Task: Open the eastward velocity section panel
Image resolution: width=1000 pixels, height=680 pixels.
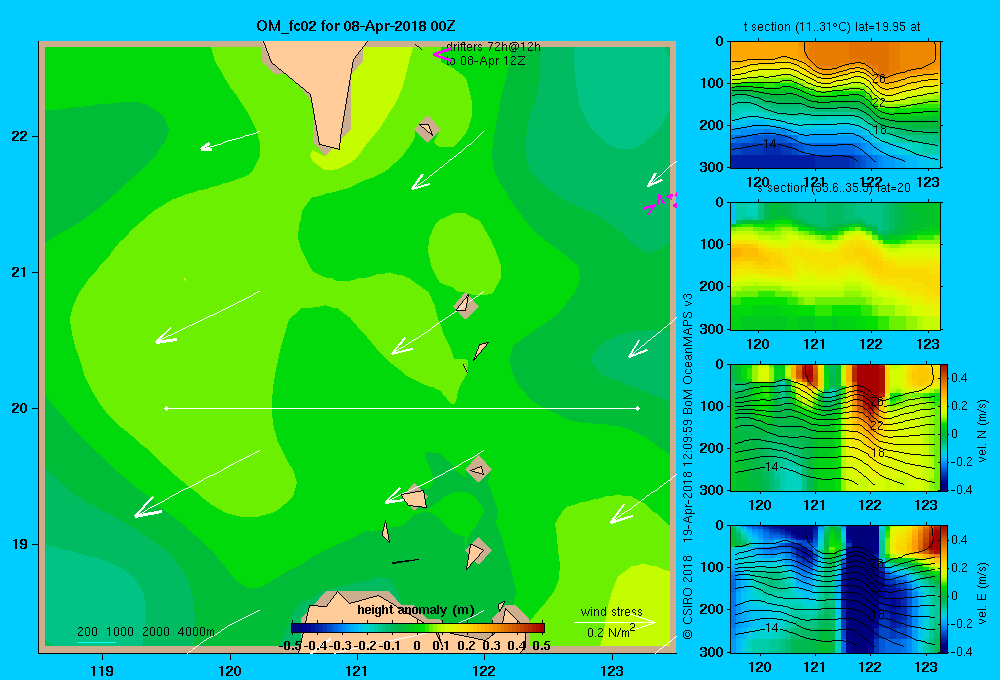Action: coord(835,589)
